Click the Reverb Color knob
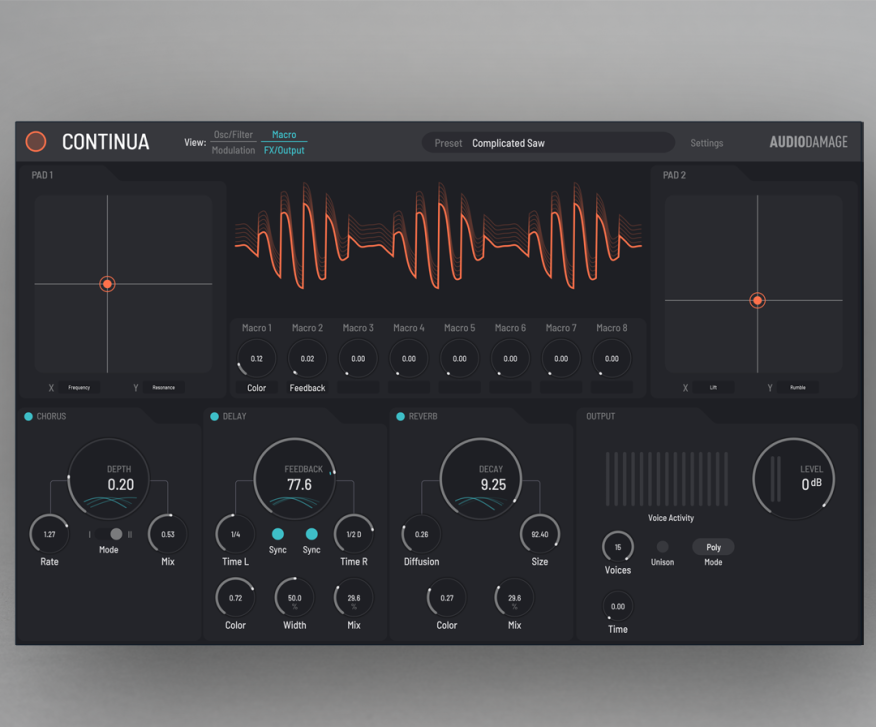876x727 pixels. tap(447, 598)
